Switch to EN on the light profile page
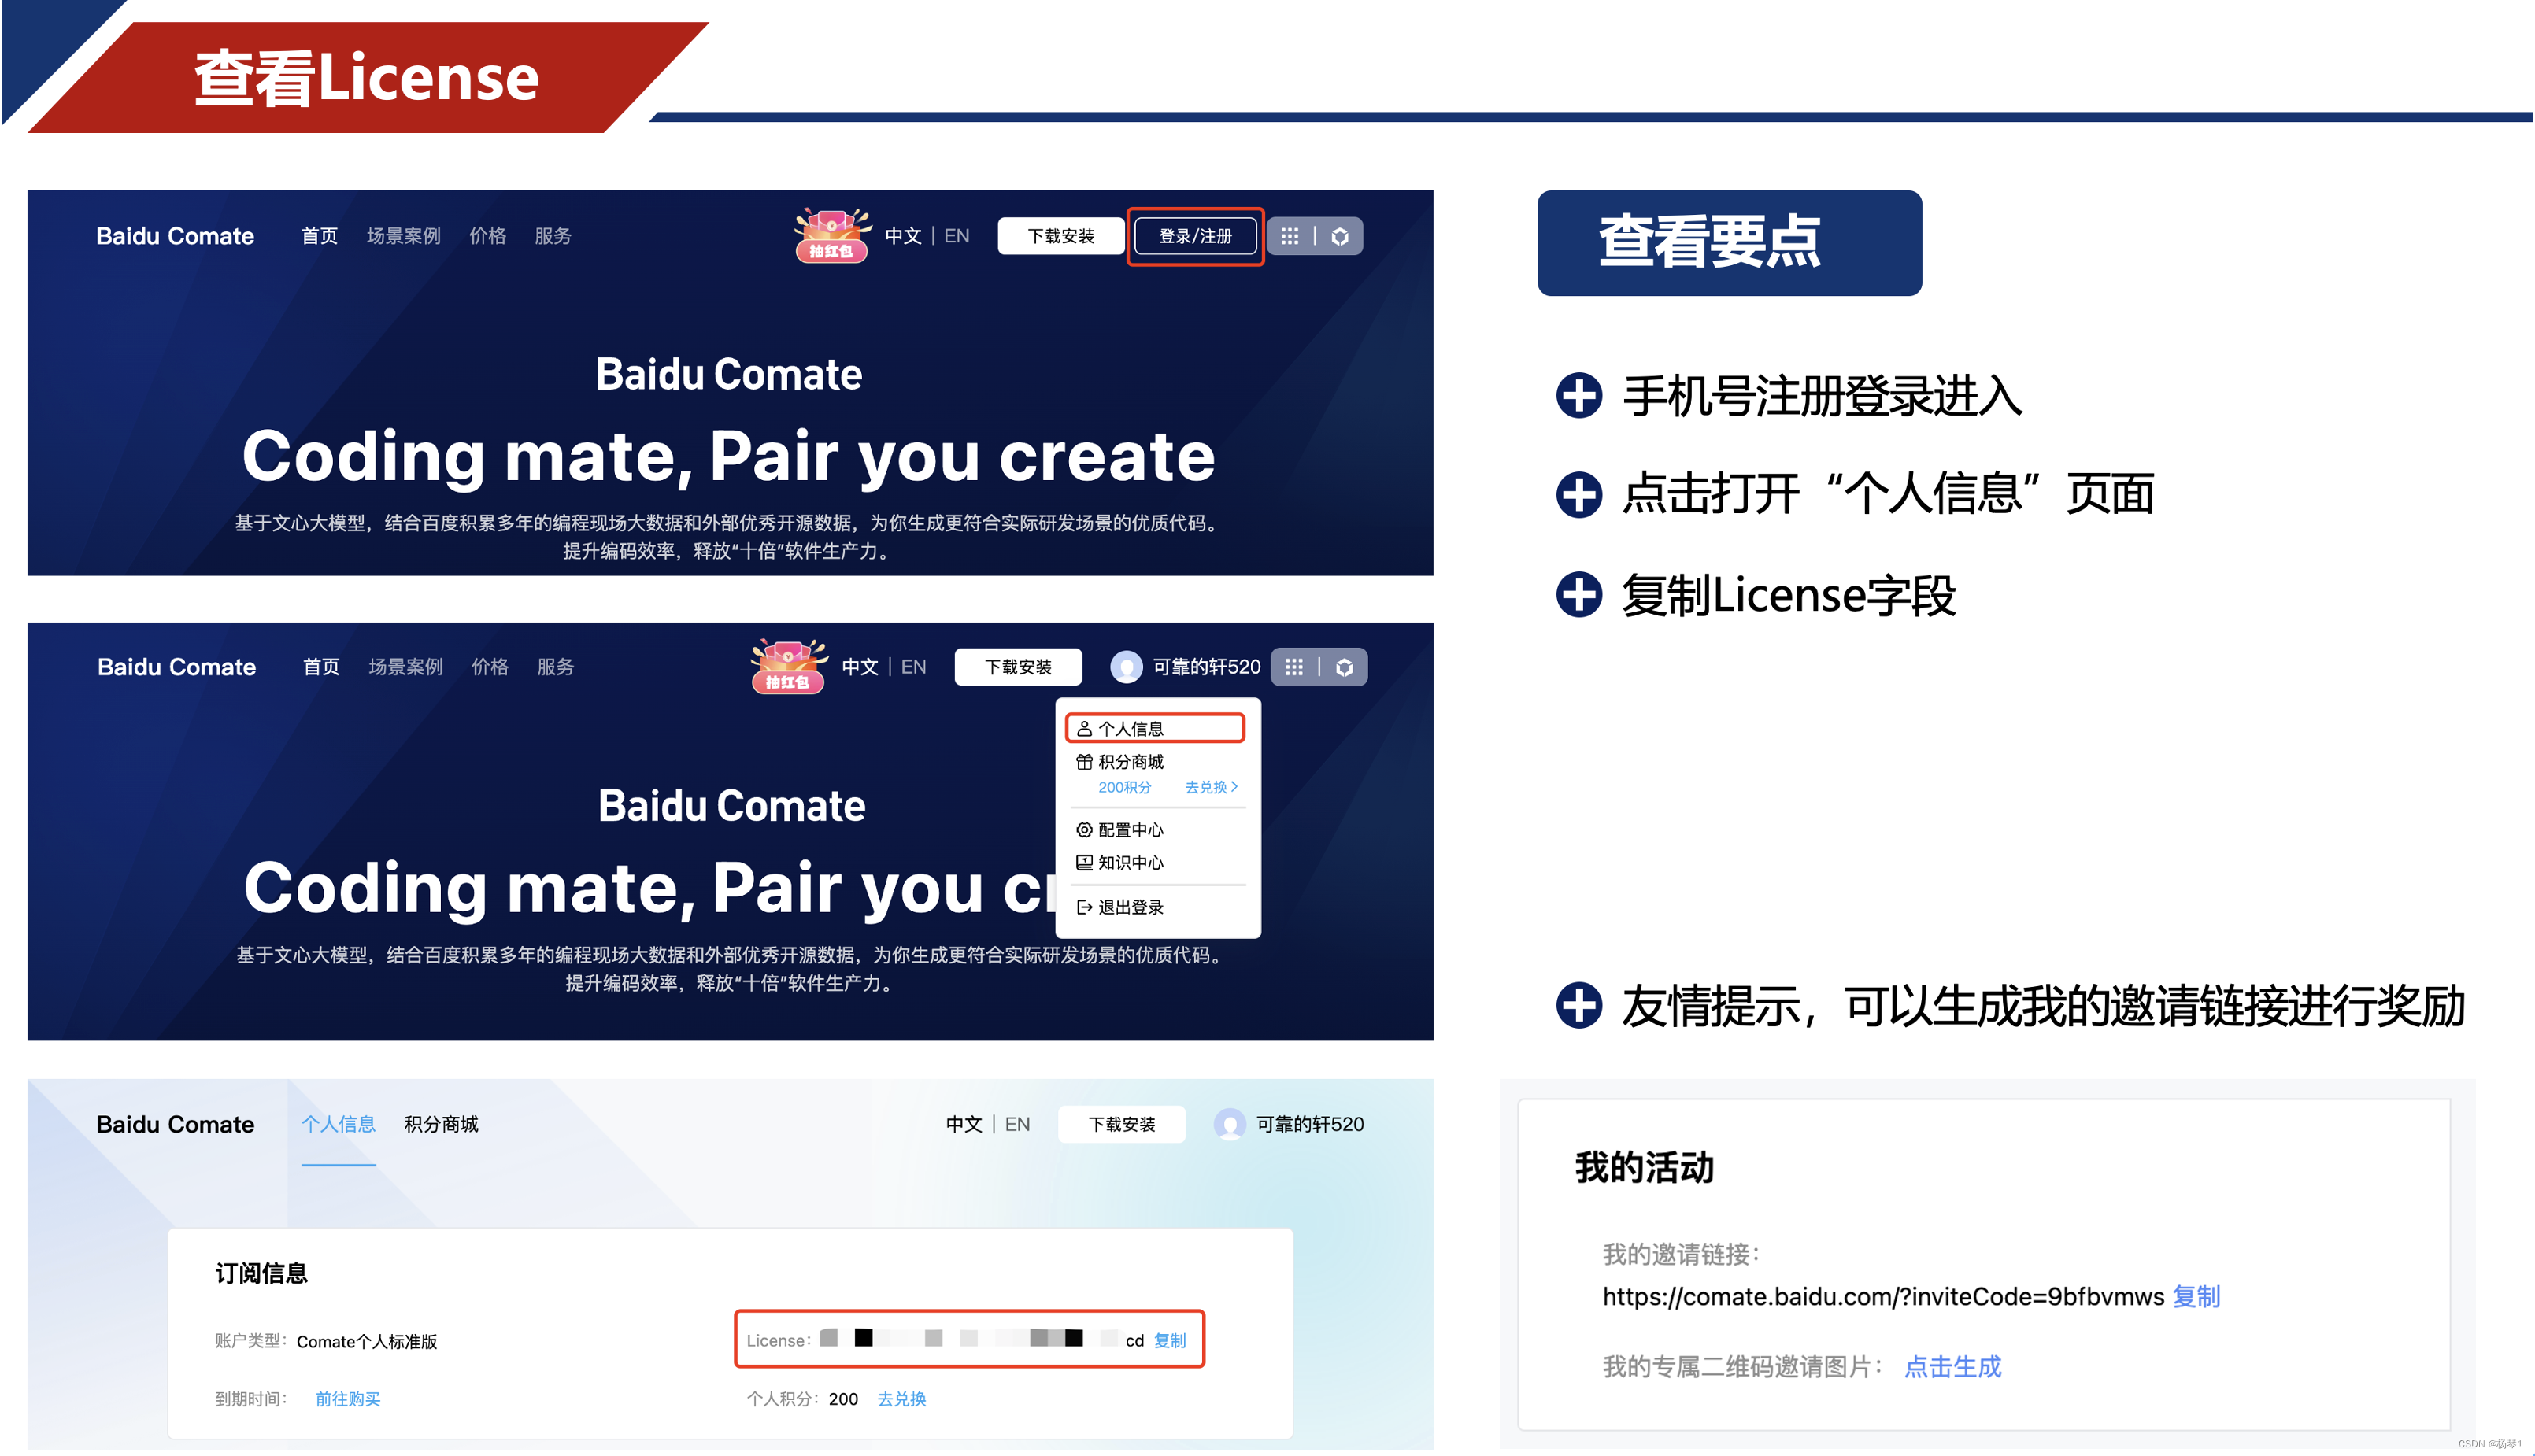 click(x=1017, y=1124)
